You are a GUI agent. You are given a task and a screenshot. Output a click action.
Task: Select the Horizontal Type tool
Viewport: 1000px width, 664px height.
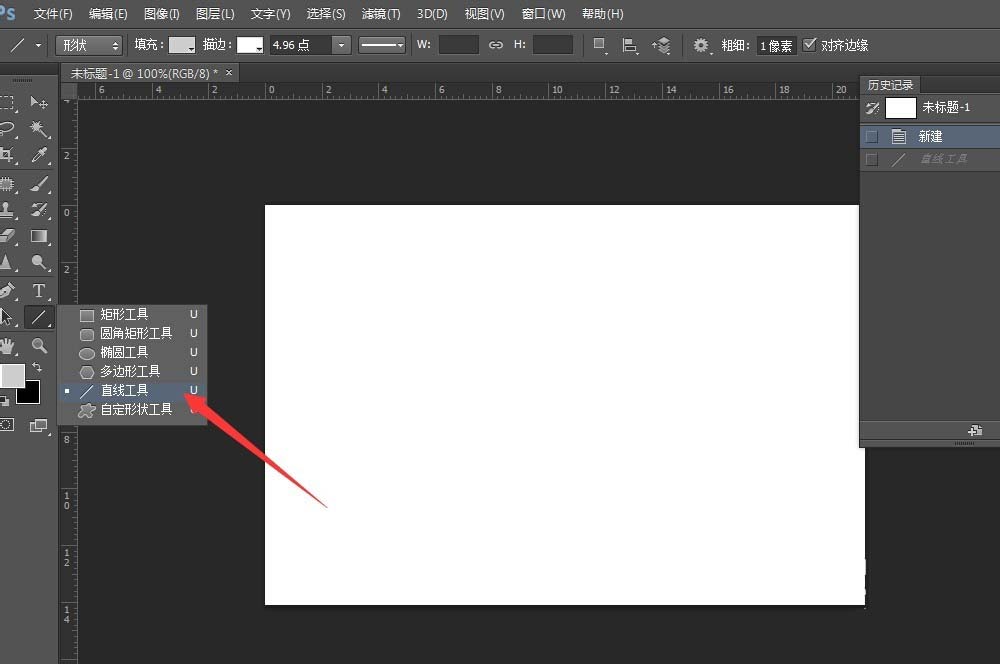39,290
